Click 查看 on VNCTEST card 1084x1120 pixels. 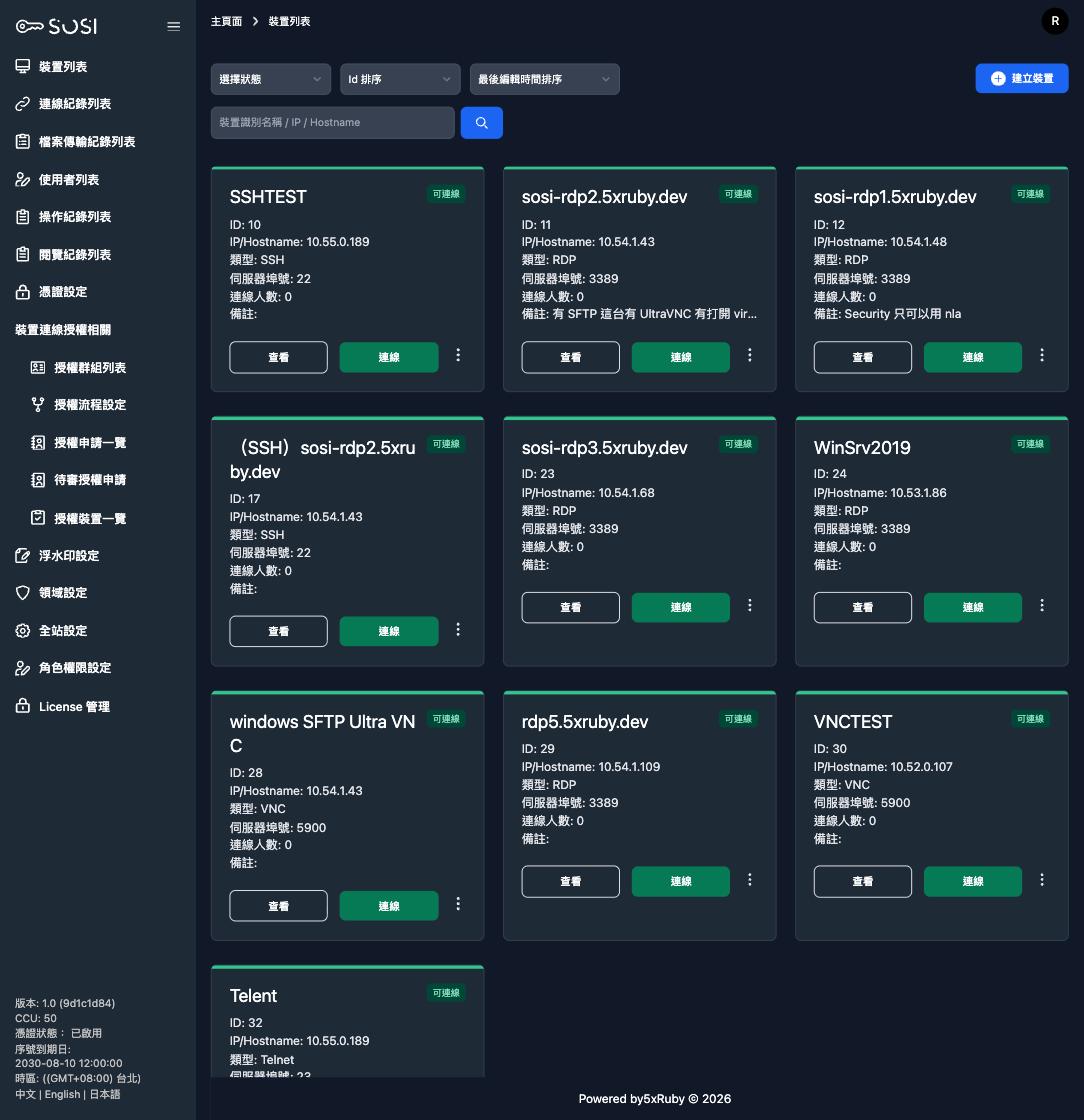click(x=863, y=881)
